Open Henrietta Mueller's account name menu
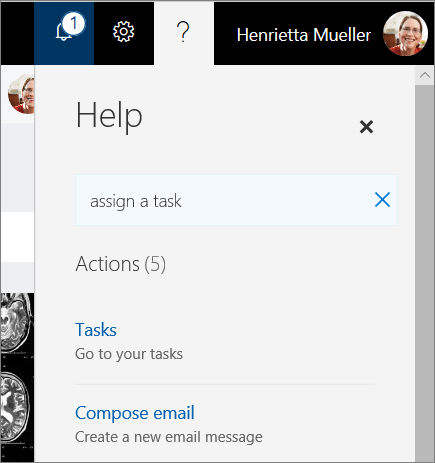Viewport: 435px width, 463px height. tap(304, 35)
